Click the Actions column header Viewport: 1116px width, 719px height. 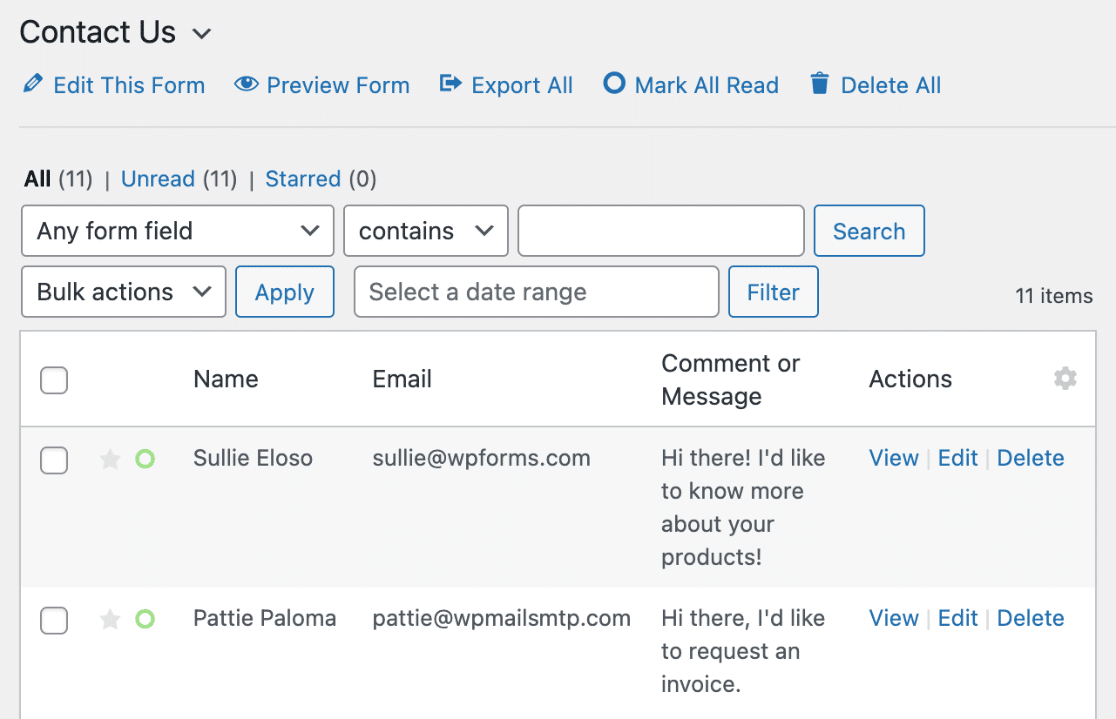point(910,379)
